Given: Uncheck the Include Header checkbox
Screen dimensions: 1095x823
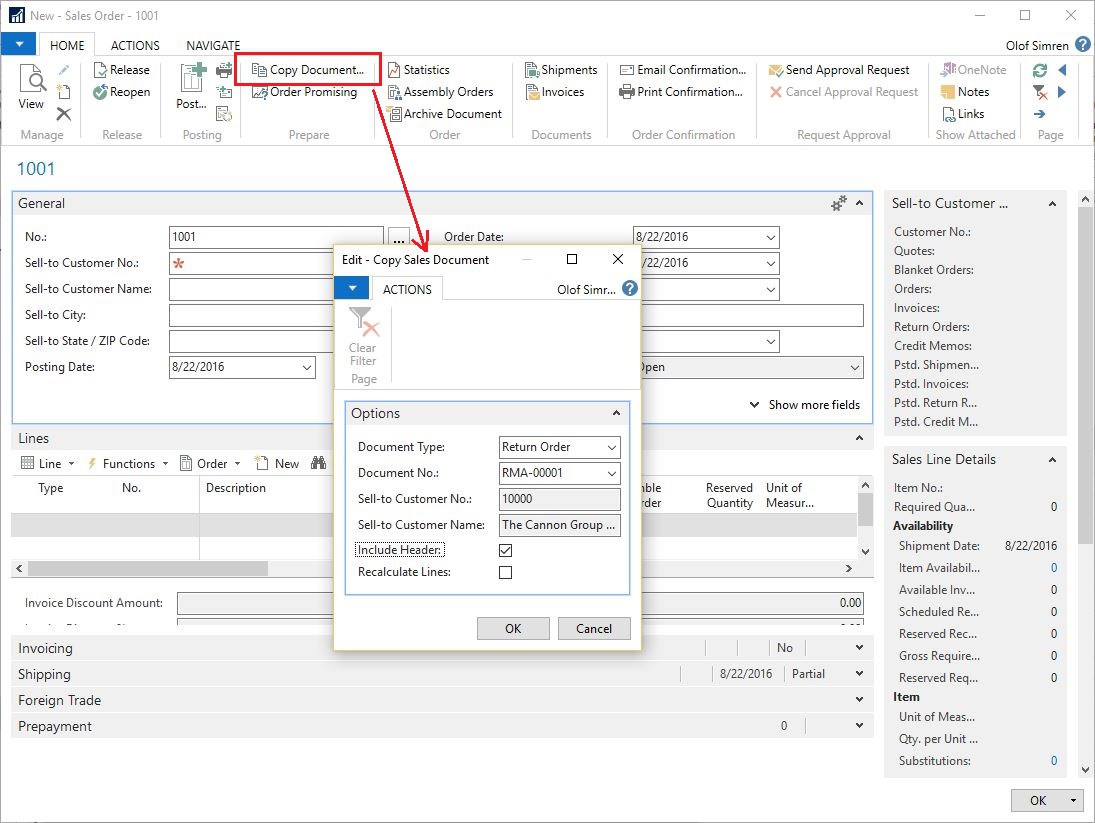Looking at the screenshot, I should (x=505, y=549).
